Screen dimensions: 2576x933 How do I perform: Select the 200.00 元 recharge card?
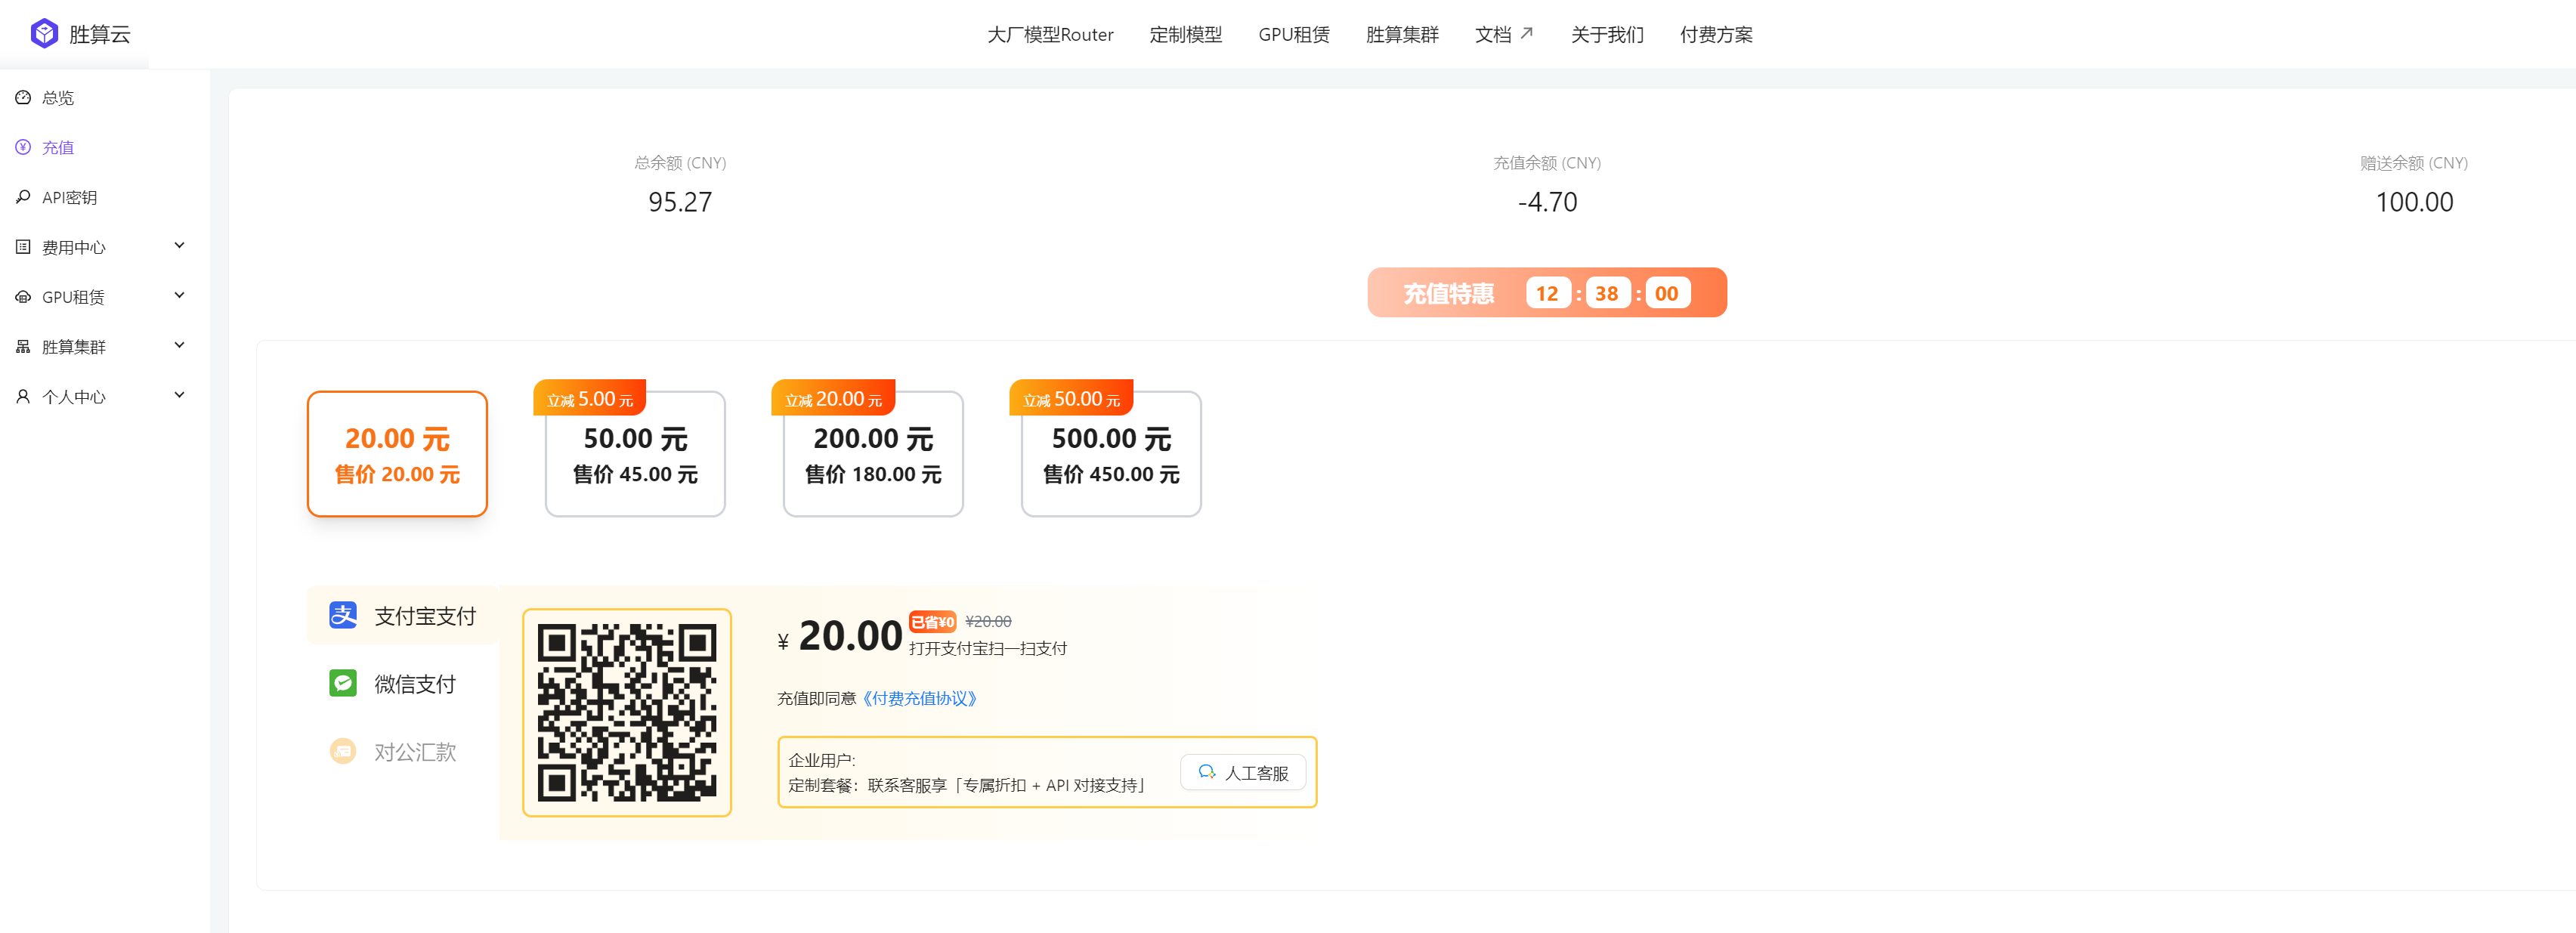pyautogui.click(x=873, y=454)
